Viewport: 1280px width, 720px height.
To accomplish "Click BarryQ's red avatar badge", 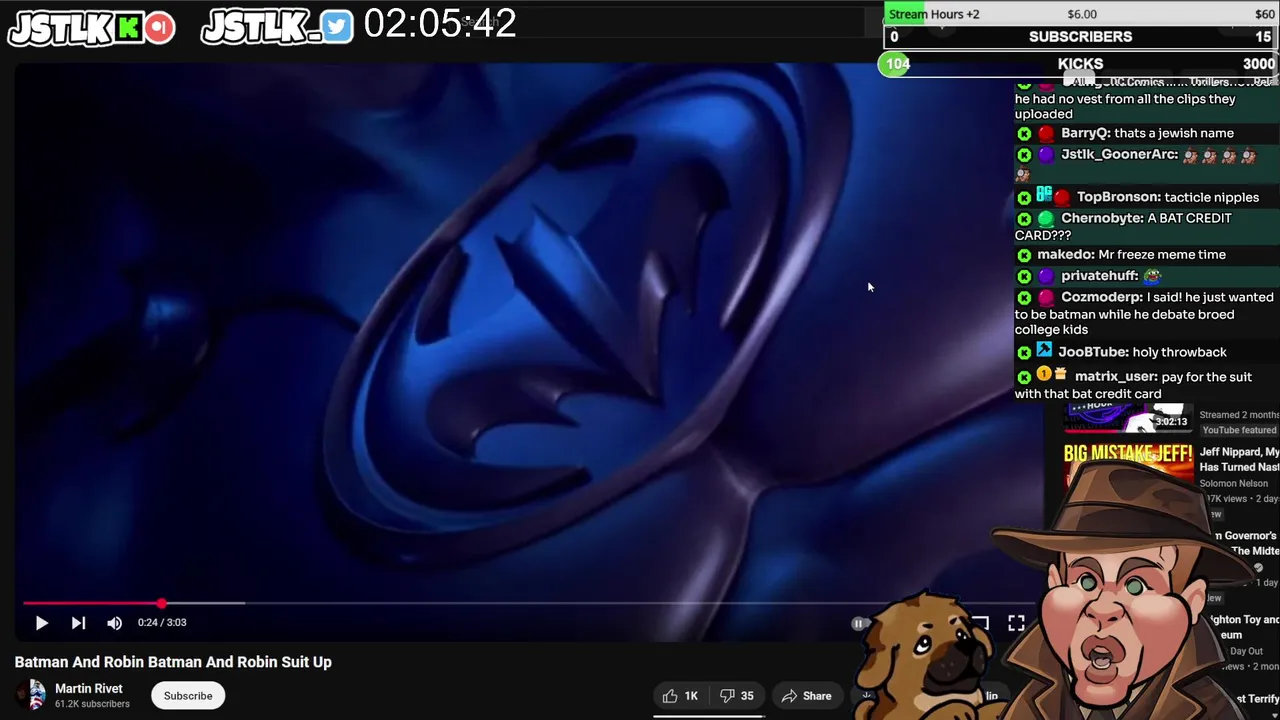I will click(1046, 133).
